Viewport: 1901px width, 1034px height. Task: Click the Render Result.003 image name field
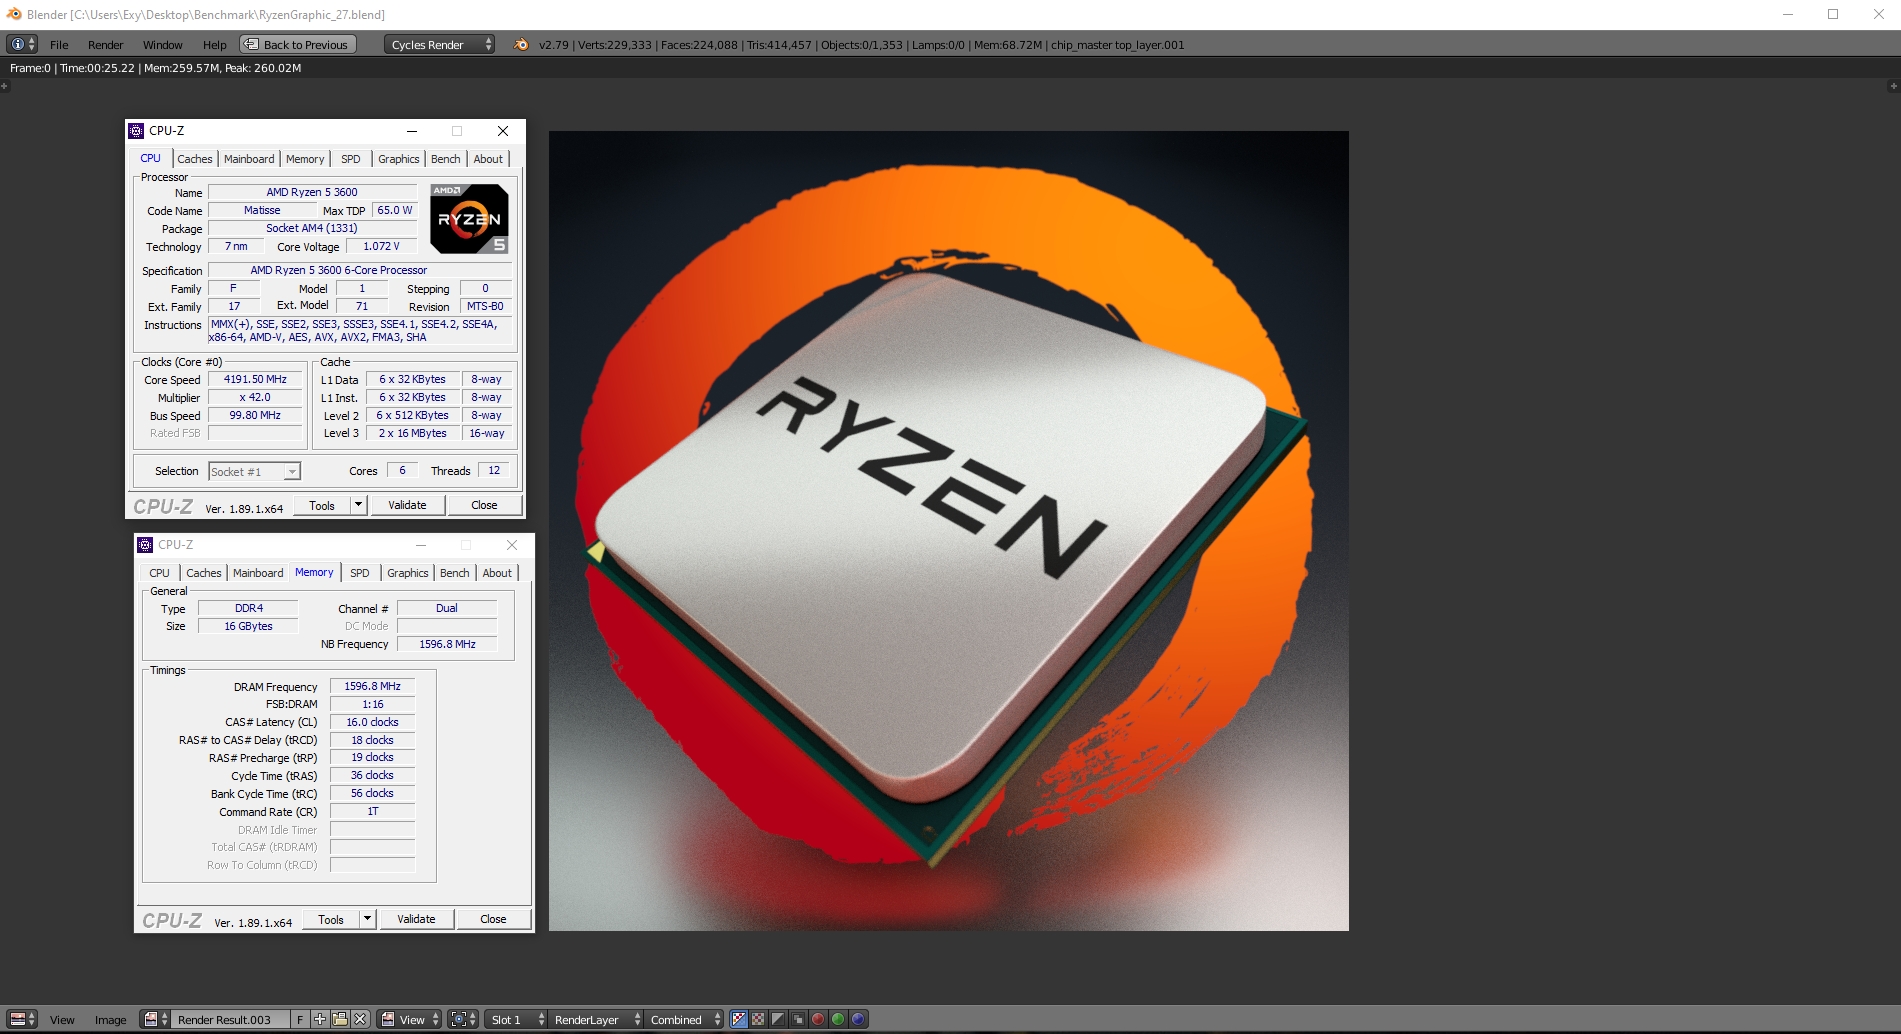(231, 1019)
